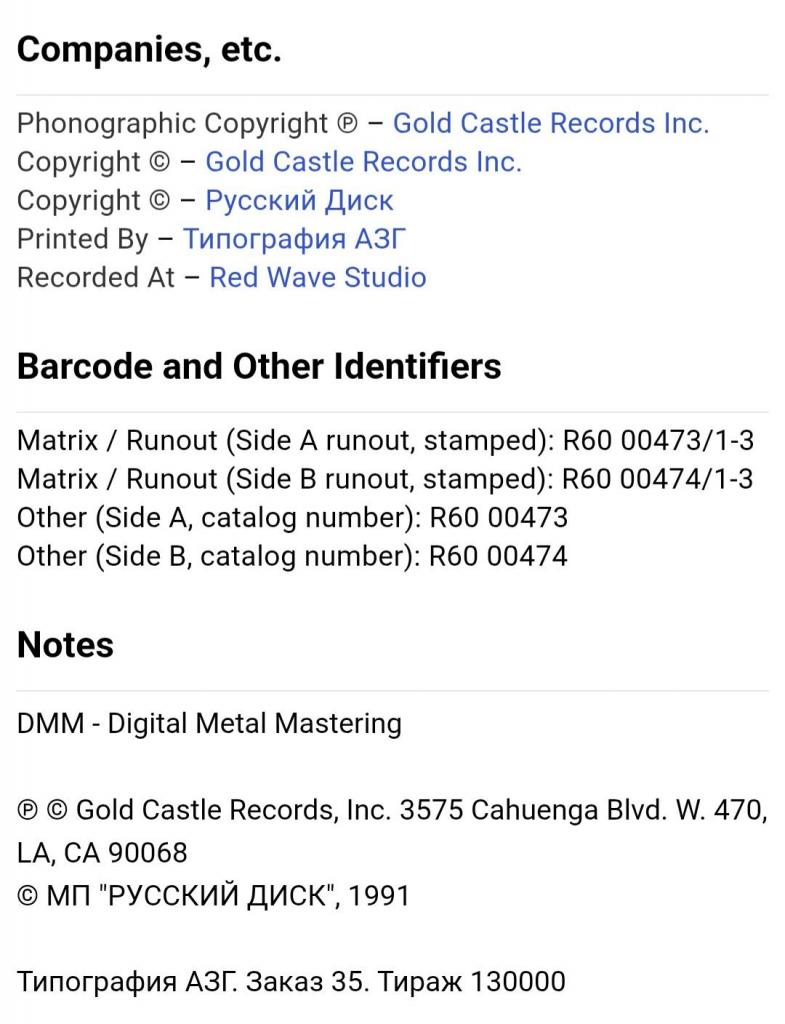This screenshot has width=785, height=1024.
Task: Open Gold Castle Records link on Copyright © line
Action: tap(363, 162)
